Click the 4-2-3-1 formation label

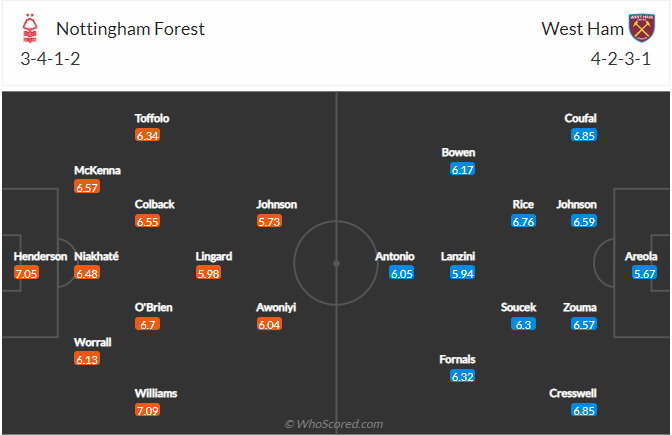point(620,58)
